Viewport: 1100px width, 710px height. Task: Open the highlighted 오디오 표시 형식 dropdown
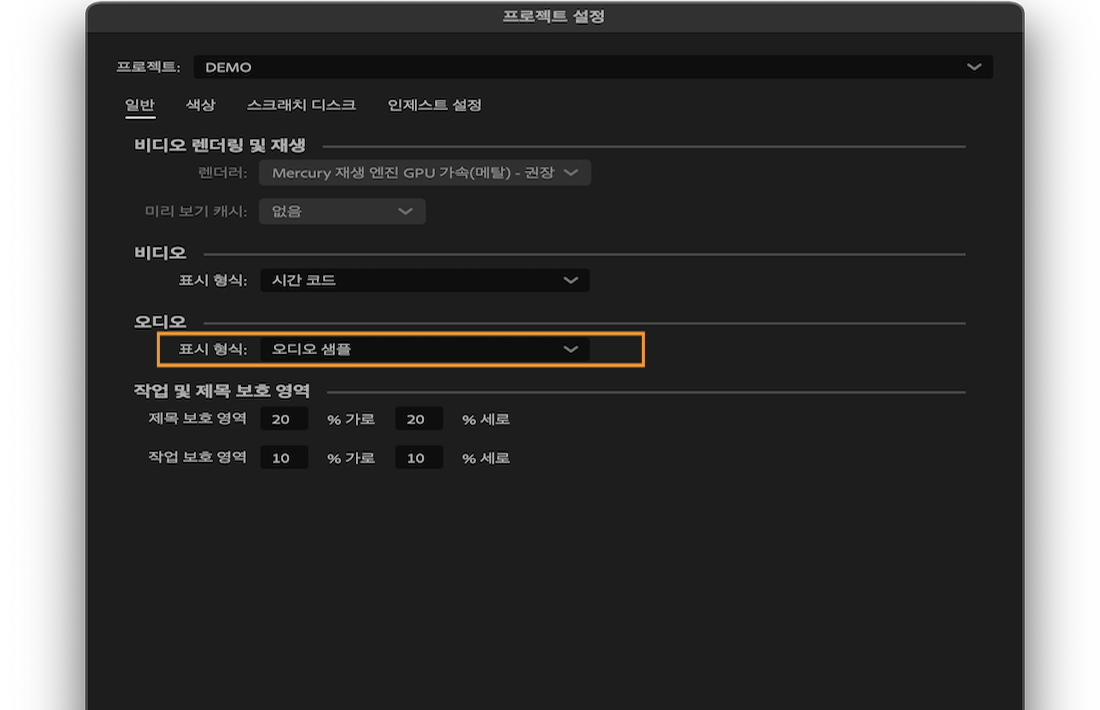[x=420, y=350]
